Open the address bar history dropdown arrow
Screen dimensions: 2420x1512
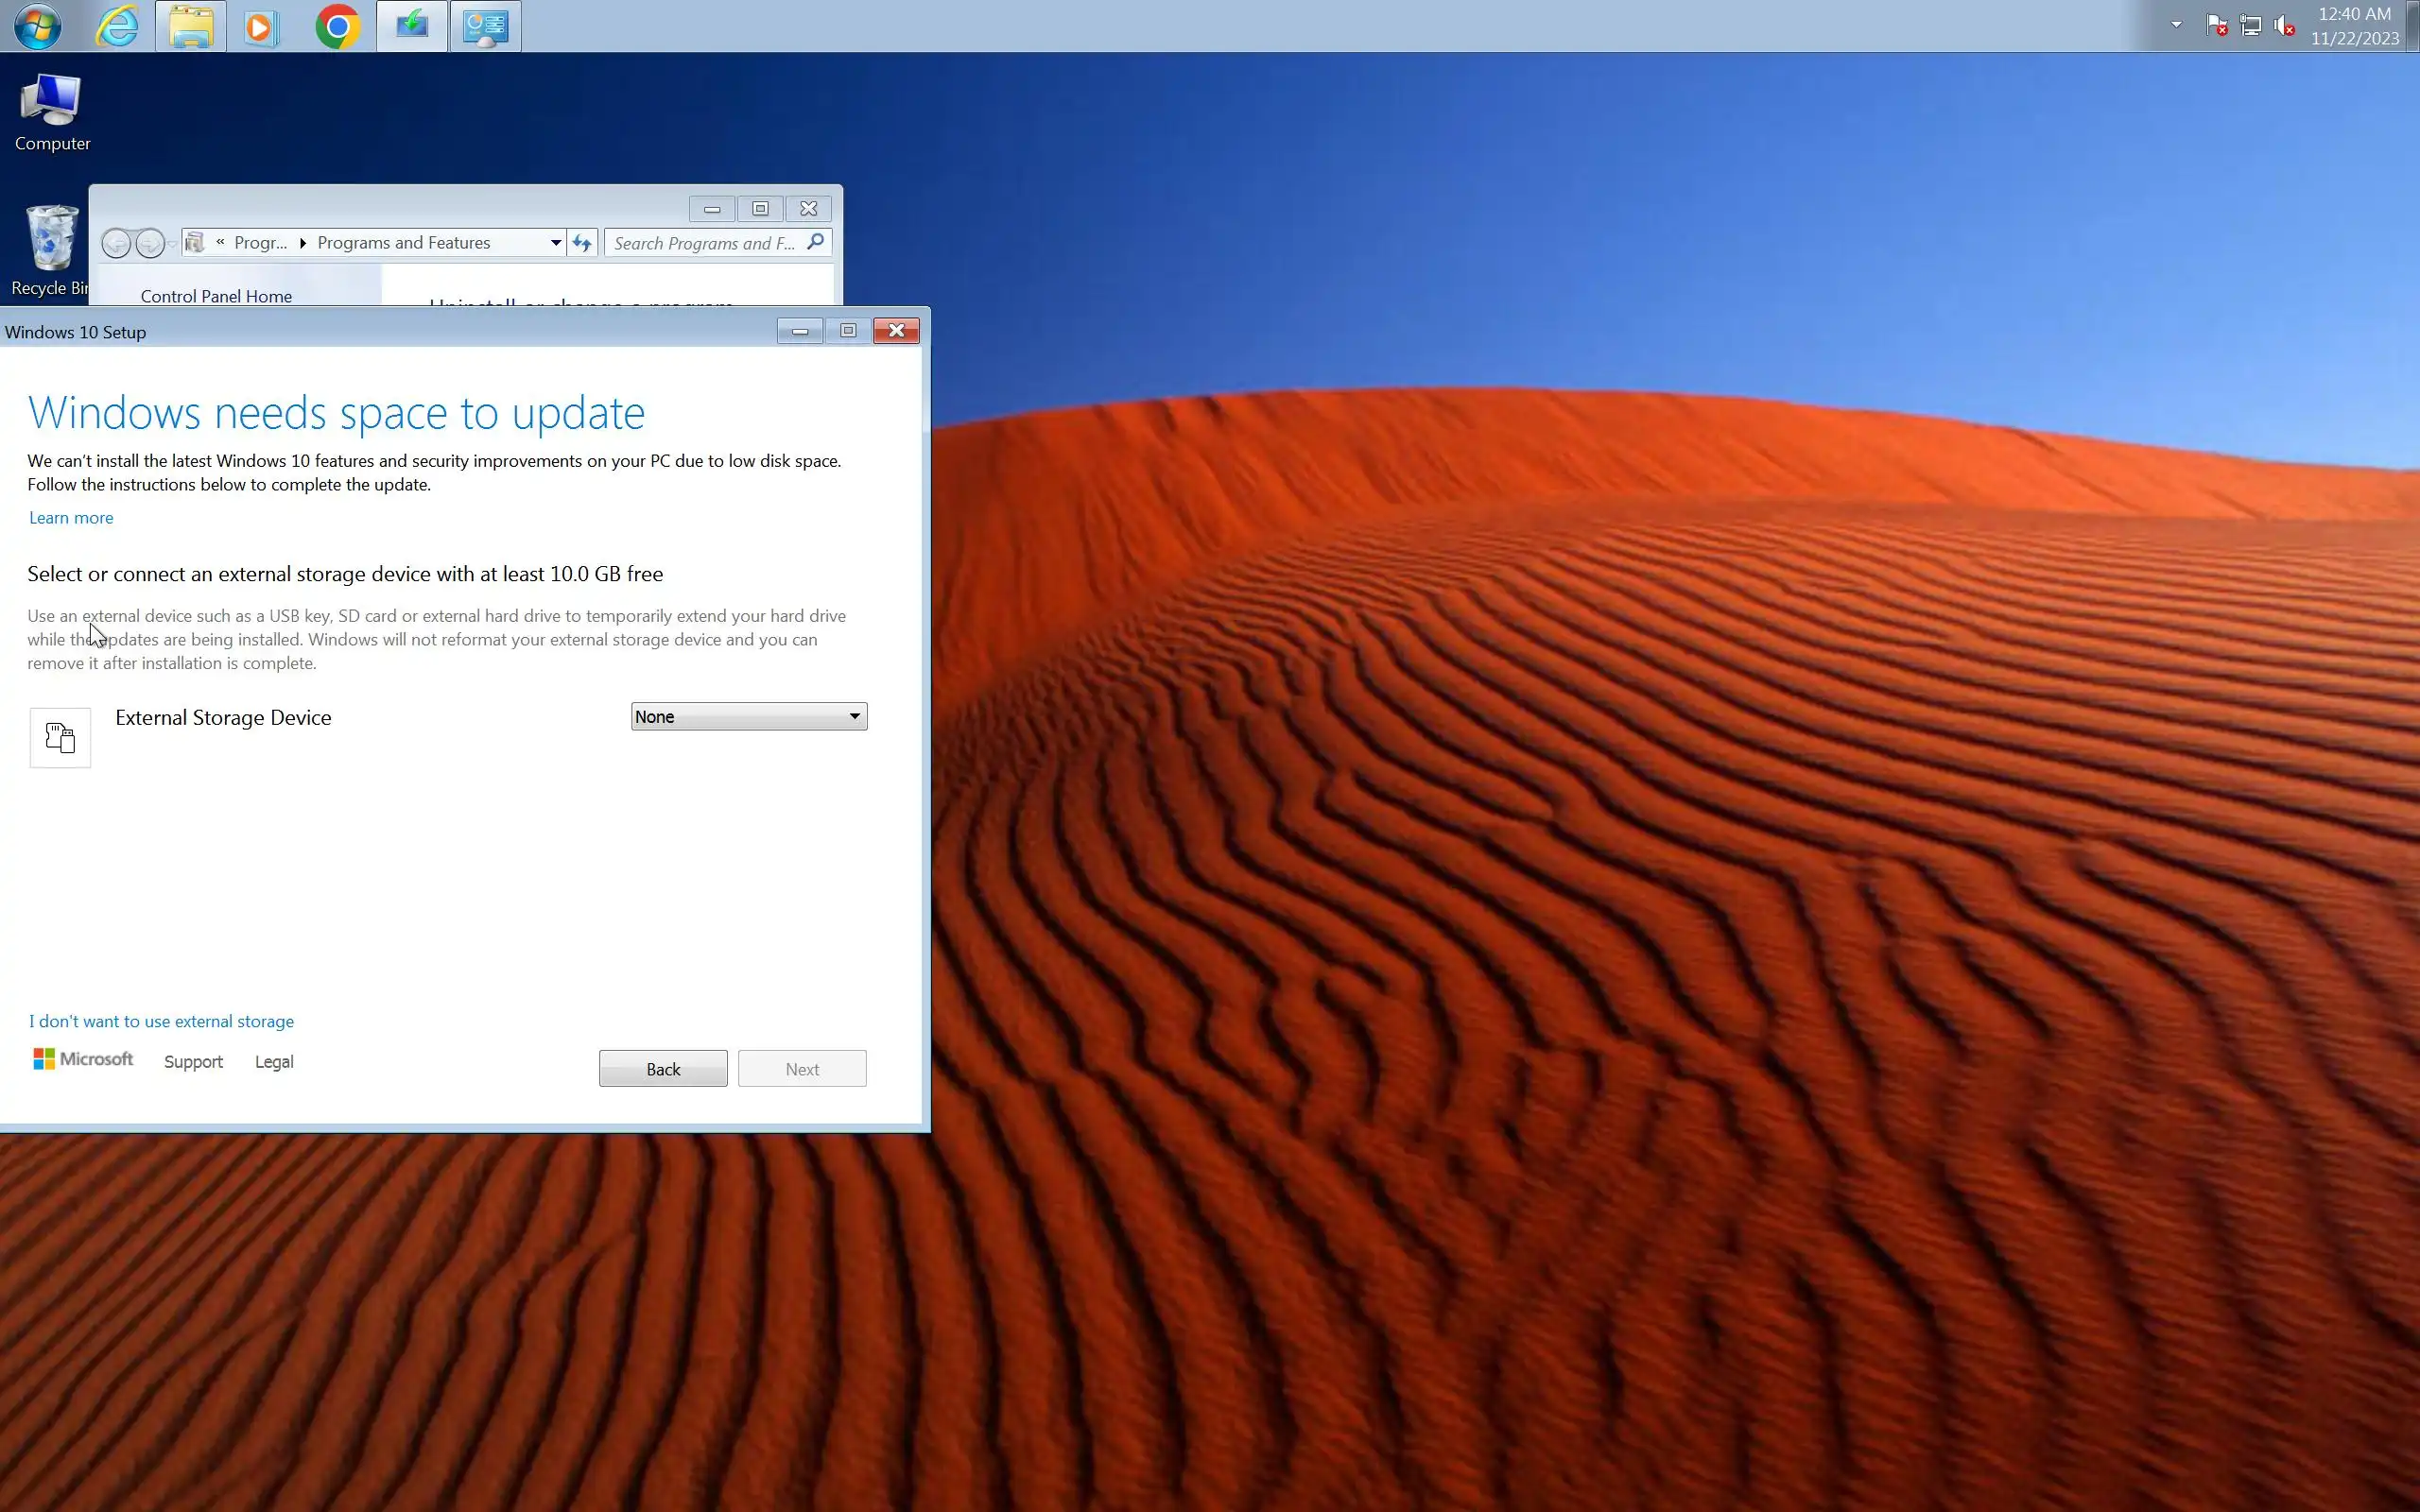tap(556, 243)
